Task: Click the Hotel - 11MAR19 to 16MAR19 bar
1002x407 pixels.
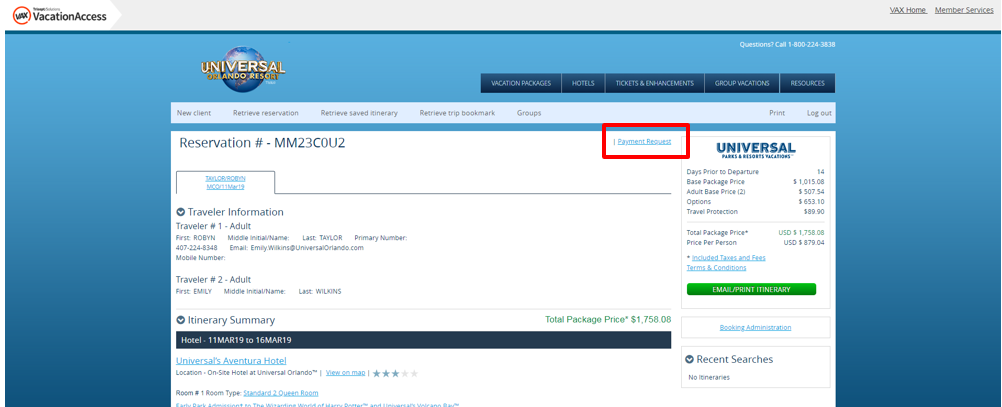Action: pyautogui.click(x=424, y=340)
